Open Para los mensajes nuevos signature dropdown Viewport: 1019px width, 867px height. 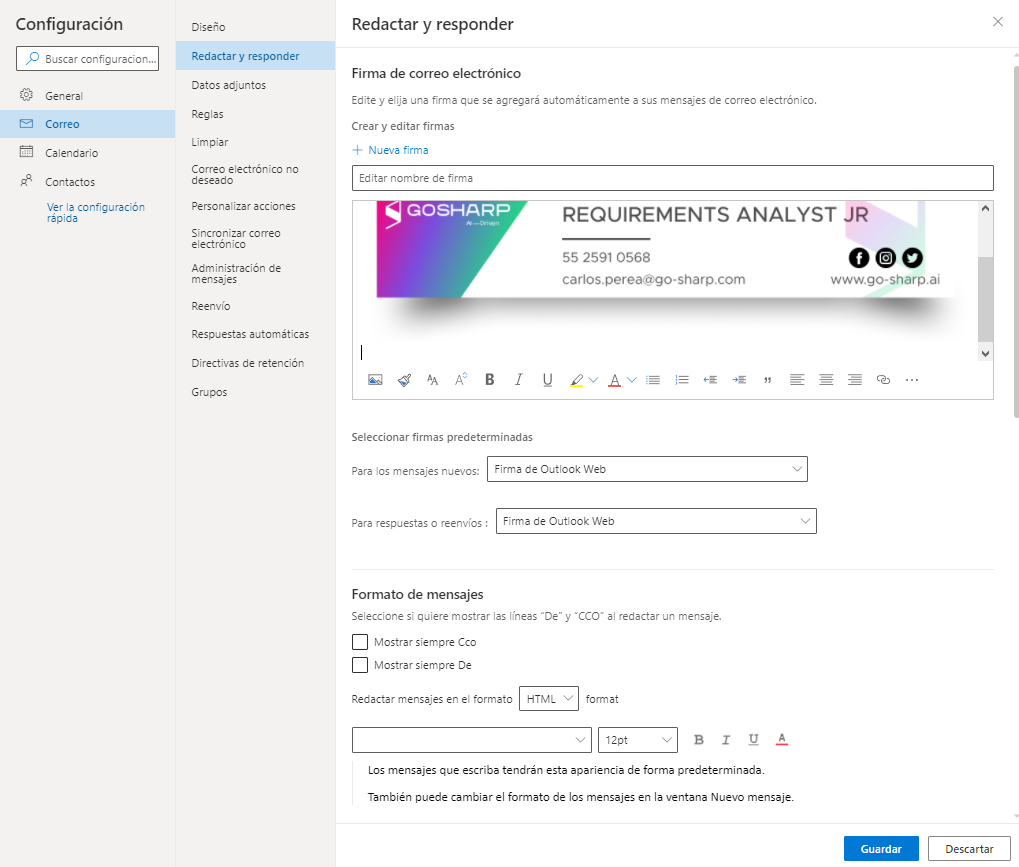[647, 469]
